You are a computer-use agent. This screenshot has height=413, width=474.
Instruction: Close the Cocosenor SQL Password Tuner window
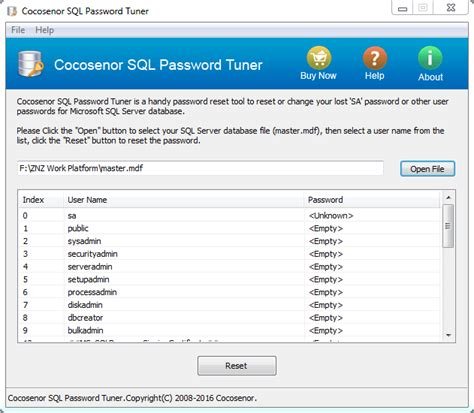click(x=451, y=8)
